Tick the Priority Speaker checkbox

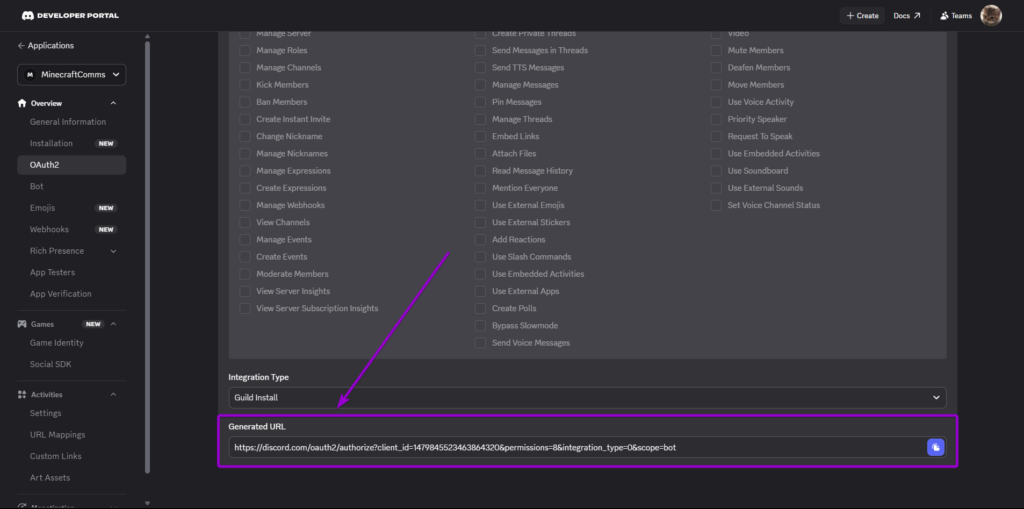click(716, 119)
